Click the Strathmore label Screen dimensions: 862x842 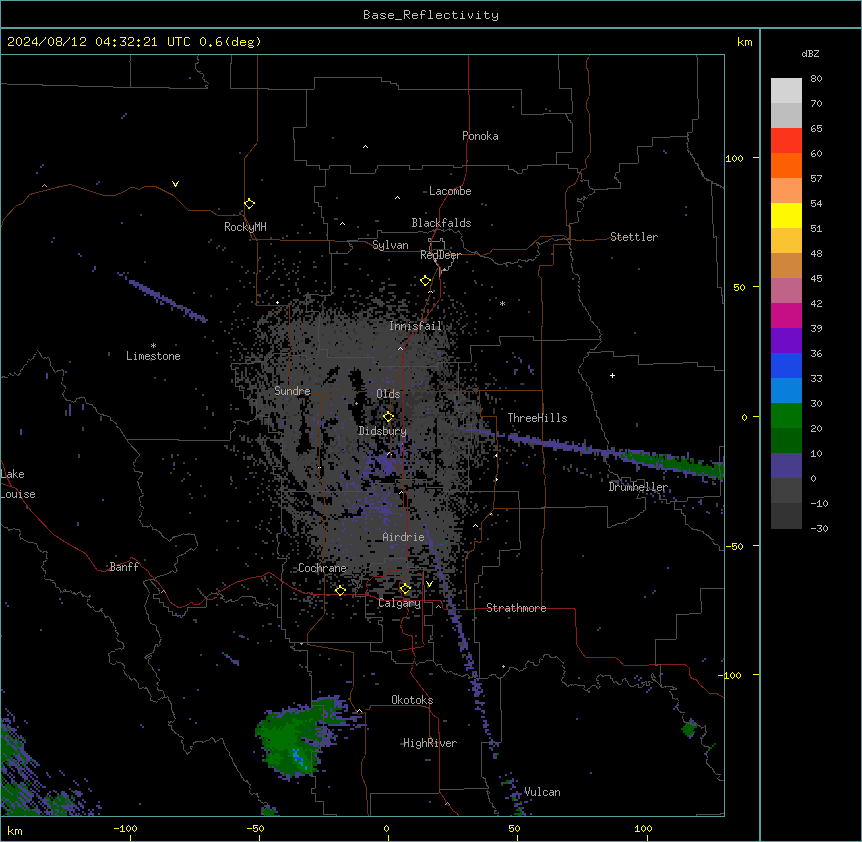516,608
